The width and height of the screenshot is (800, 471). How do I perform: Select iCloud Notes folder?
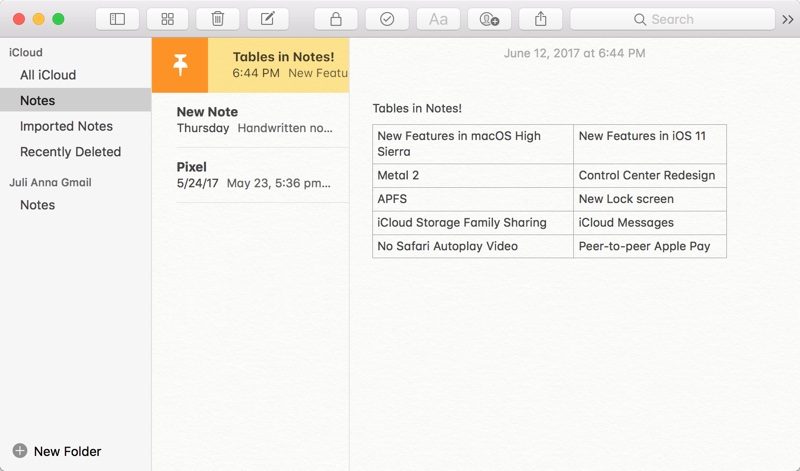point(76,100)
